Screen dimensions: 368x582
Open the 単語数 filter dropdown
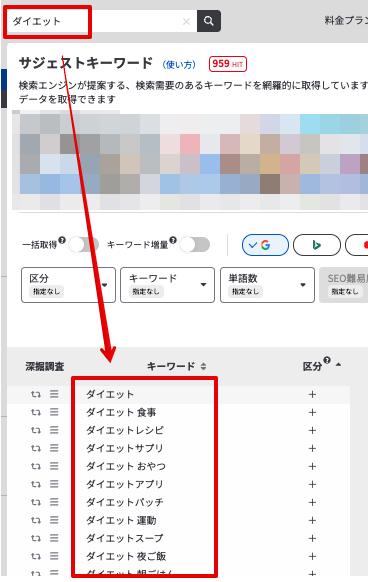coord(267,285)
